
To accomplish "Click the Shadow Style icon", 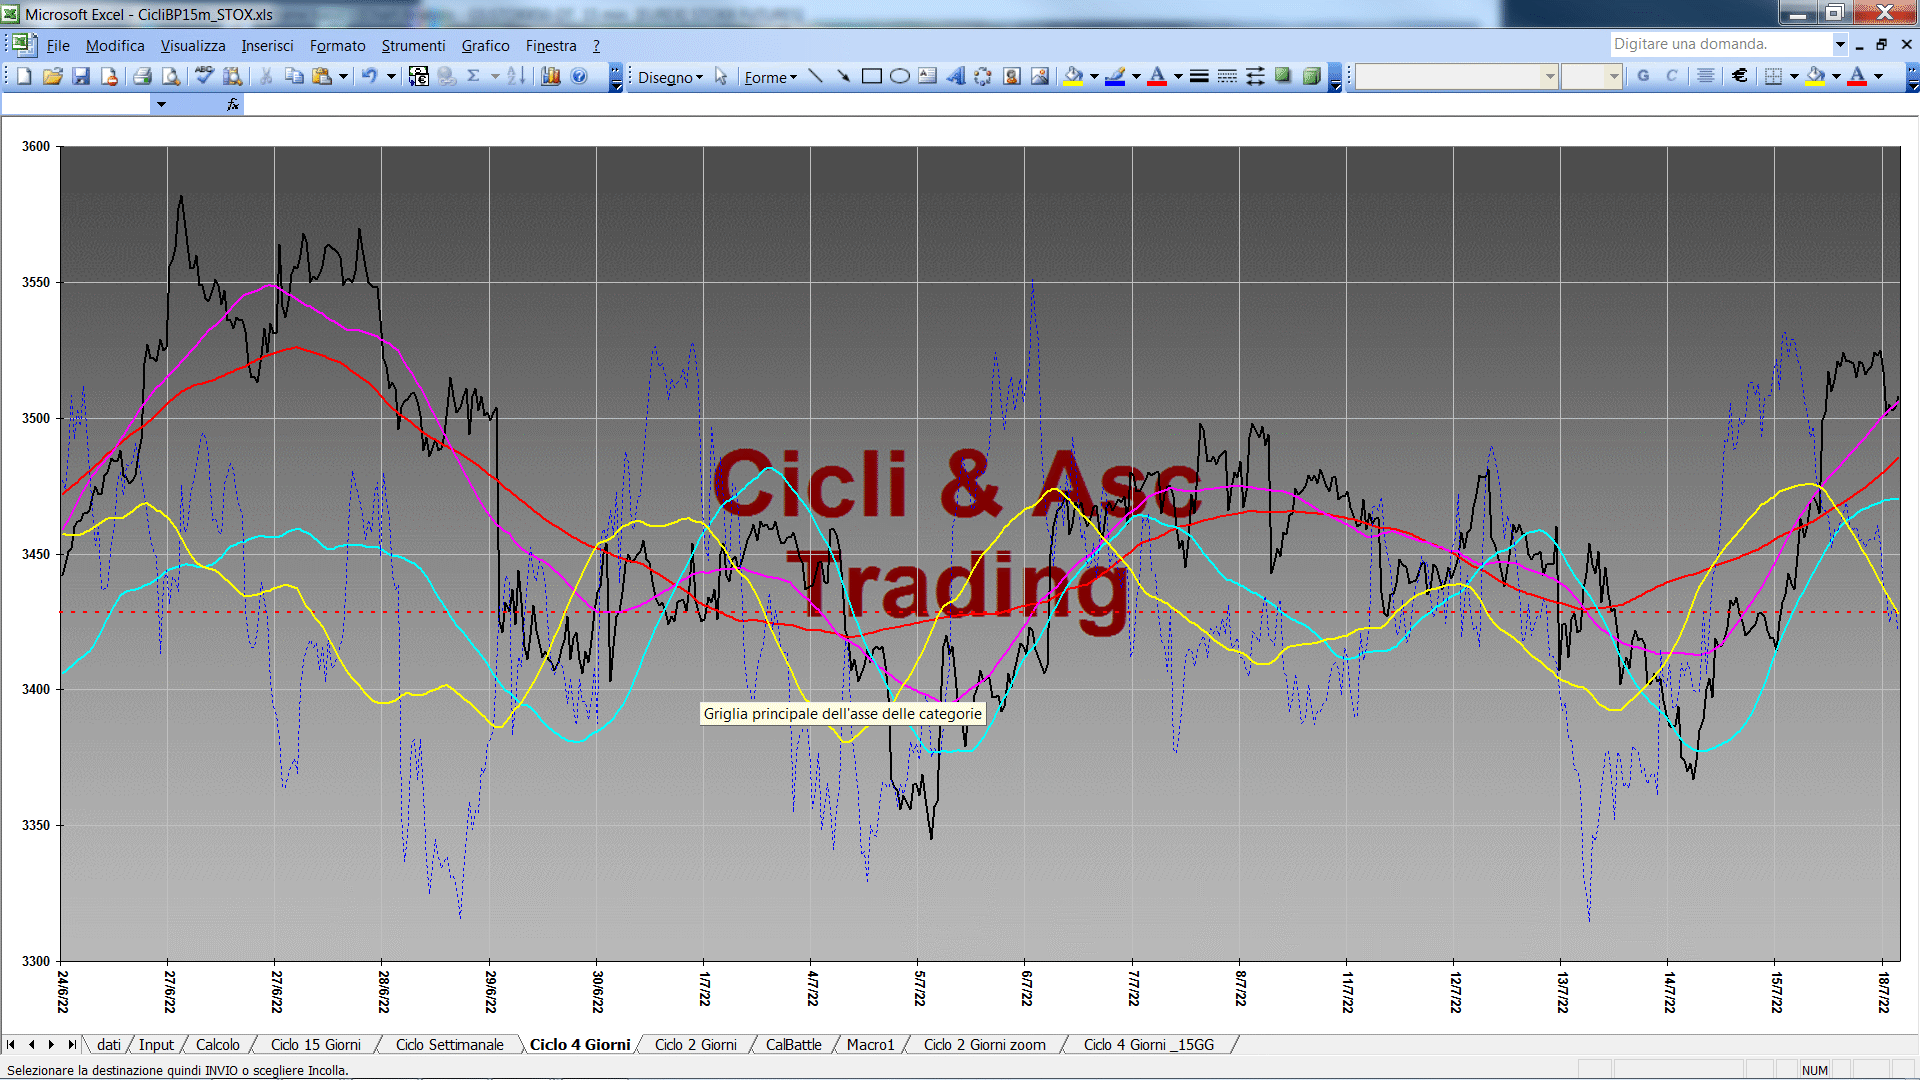I will [x=1283, y=76].
